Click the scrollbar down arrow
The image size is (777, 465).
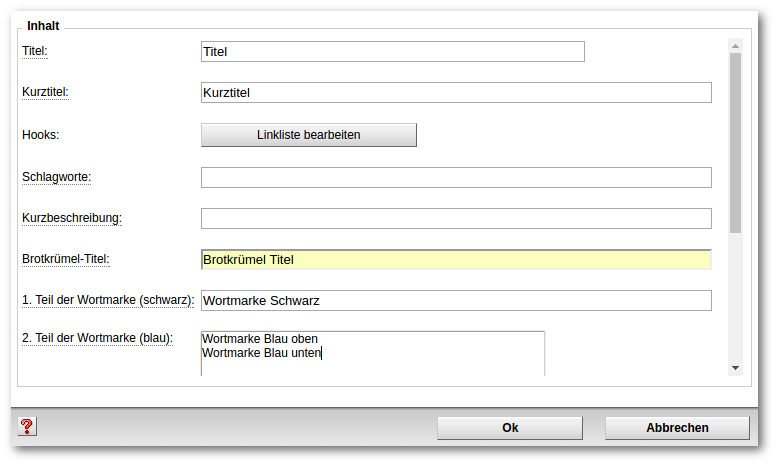[x=735, y=368]
